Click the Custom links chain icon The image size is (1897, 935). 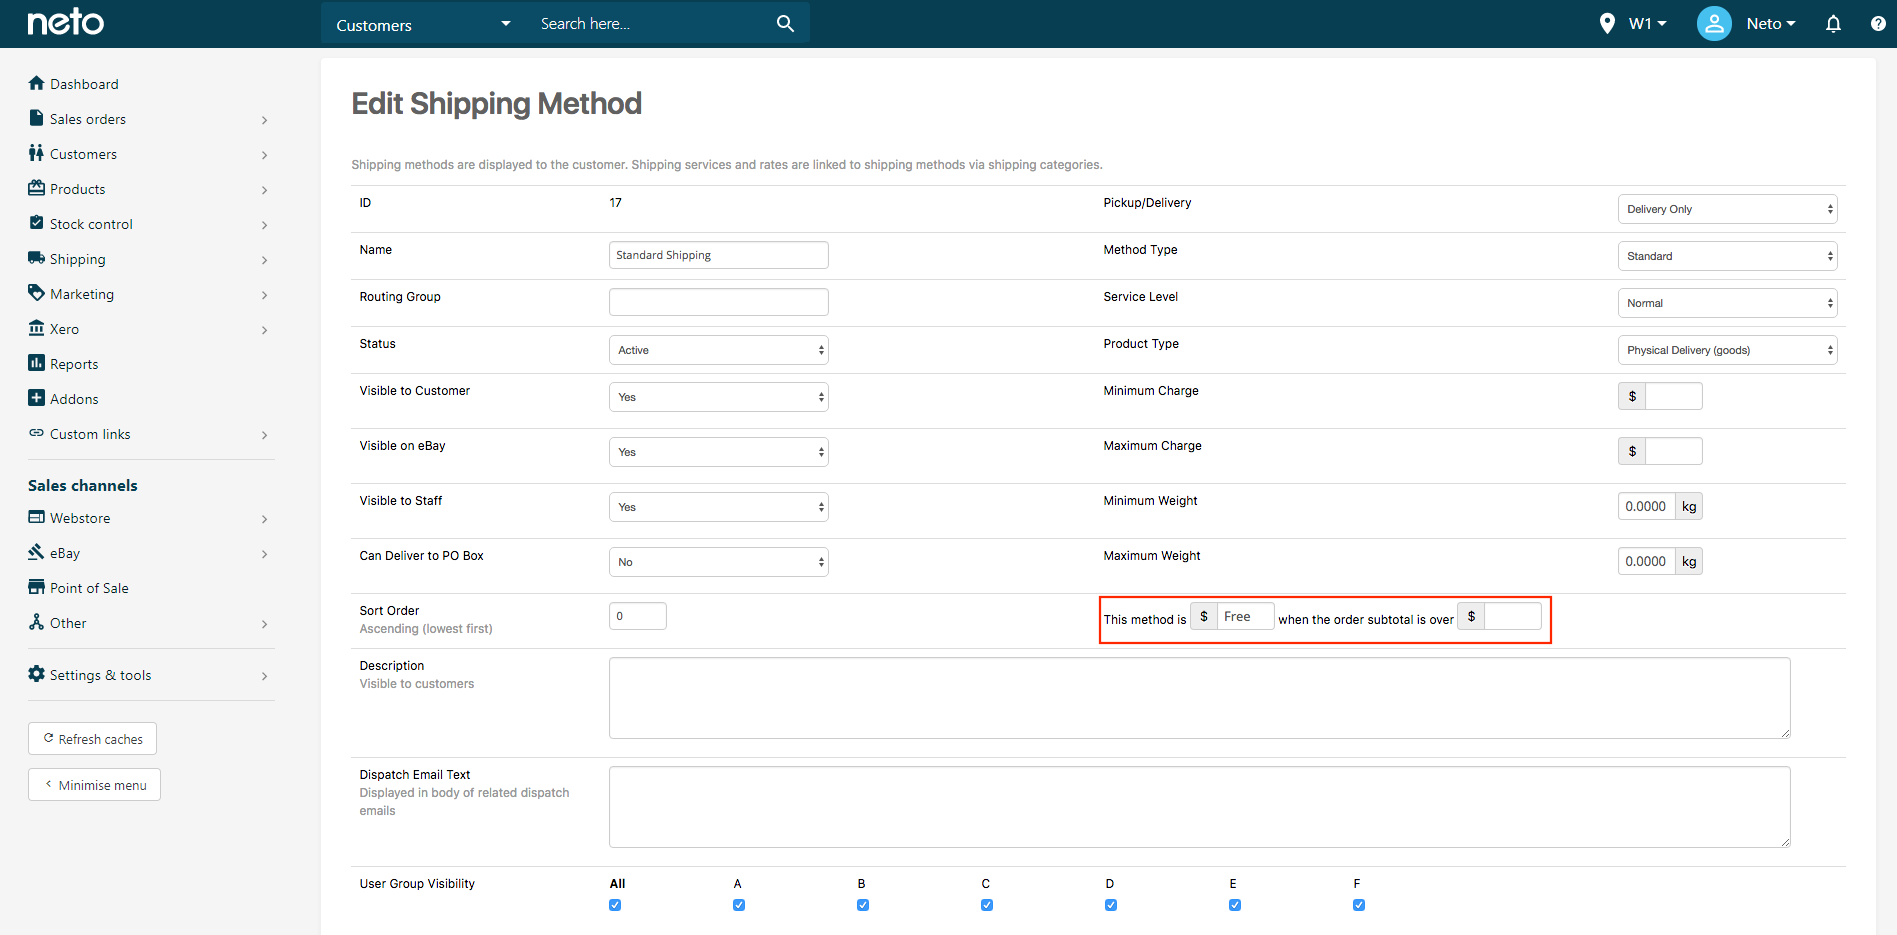point(37,433)
